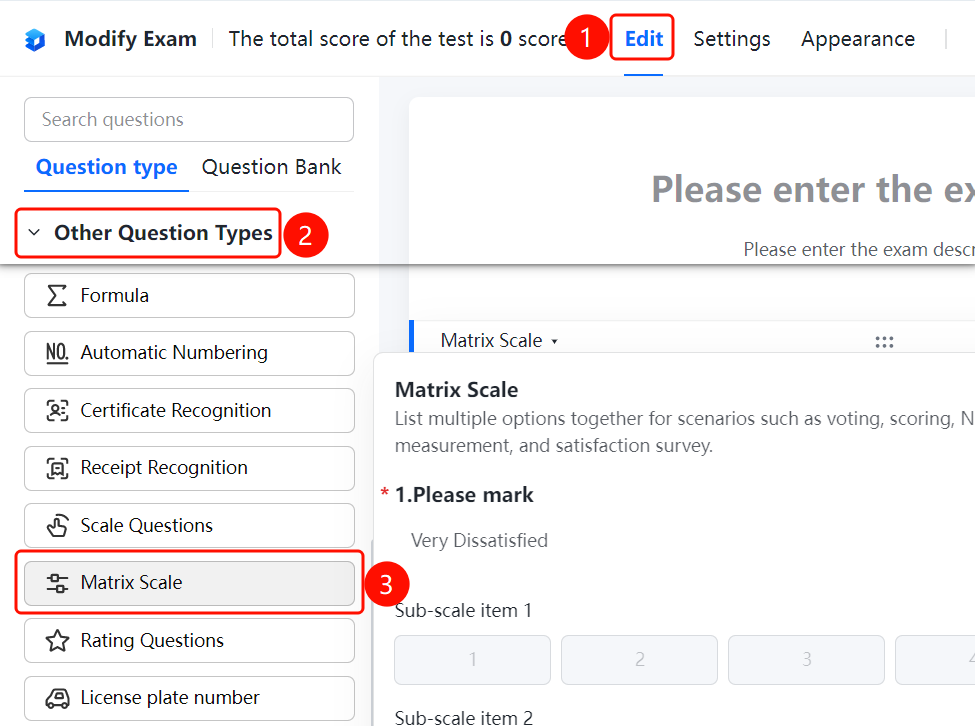This screenshot has height=726, width=975.
Task: Click the Search questions field
Action: click(189, 119)
